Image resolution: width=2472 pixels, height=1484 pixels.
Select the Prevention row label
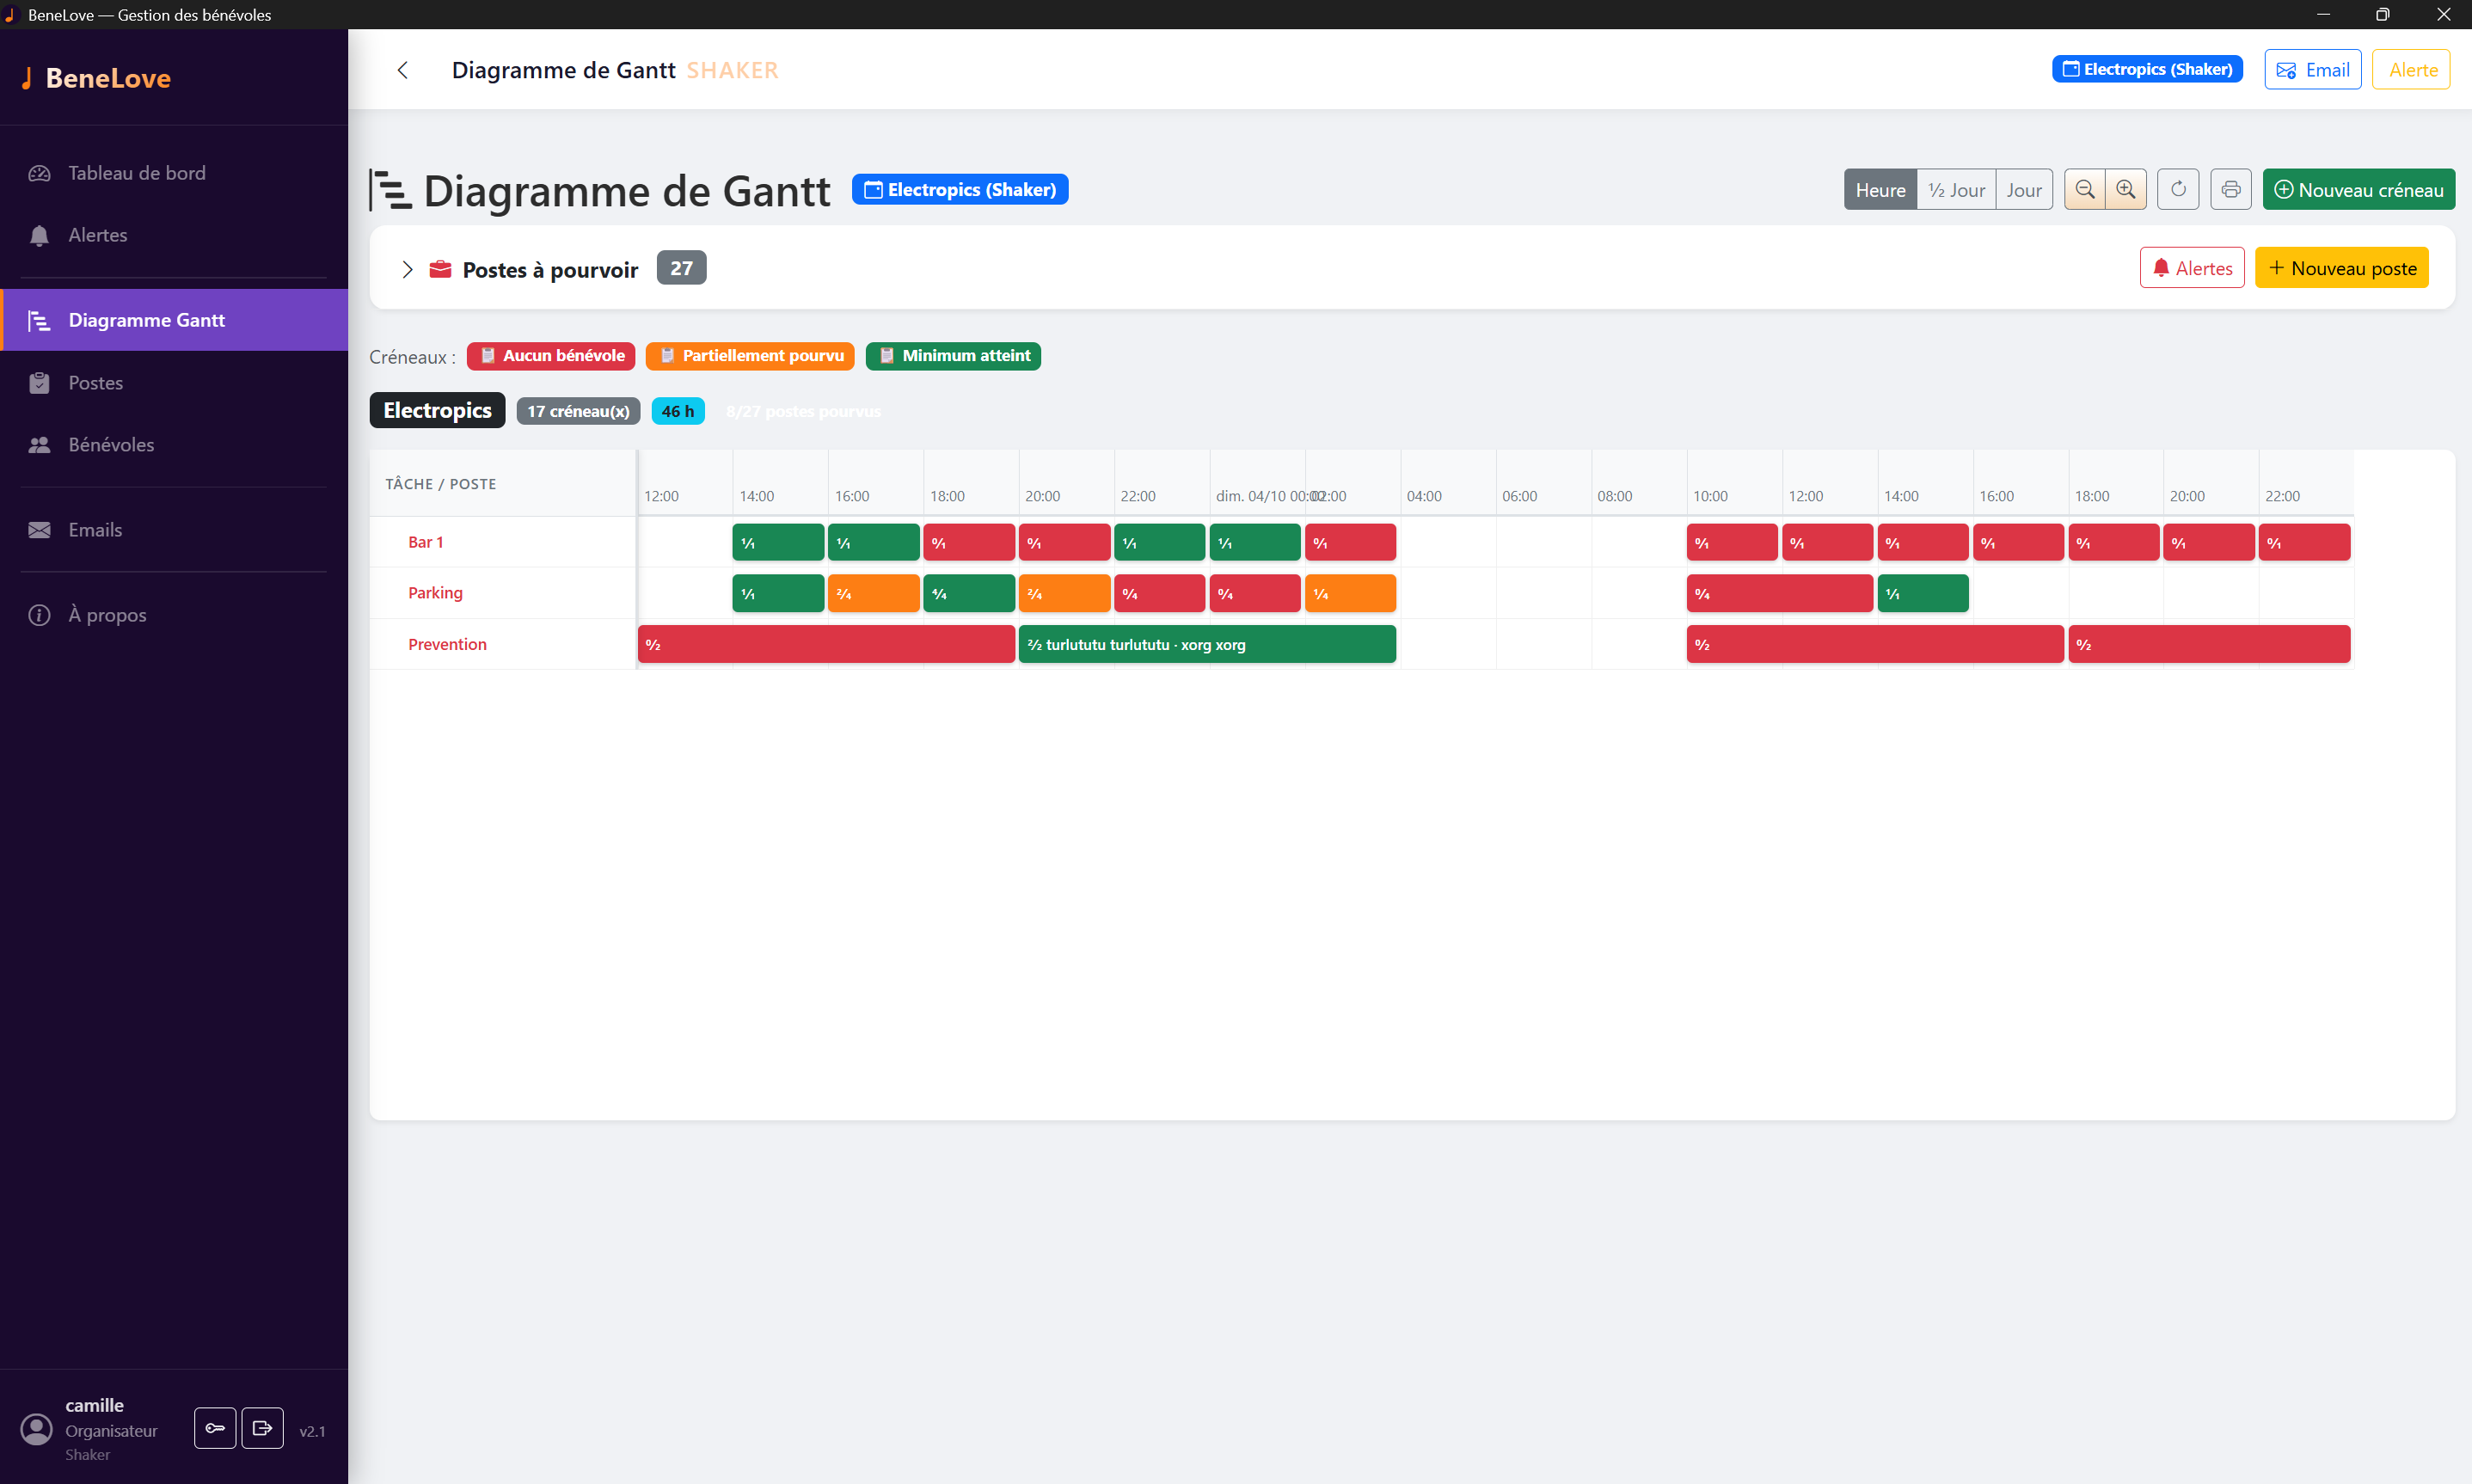447,644
